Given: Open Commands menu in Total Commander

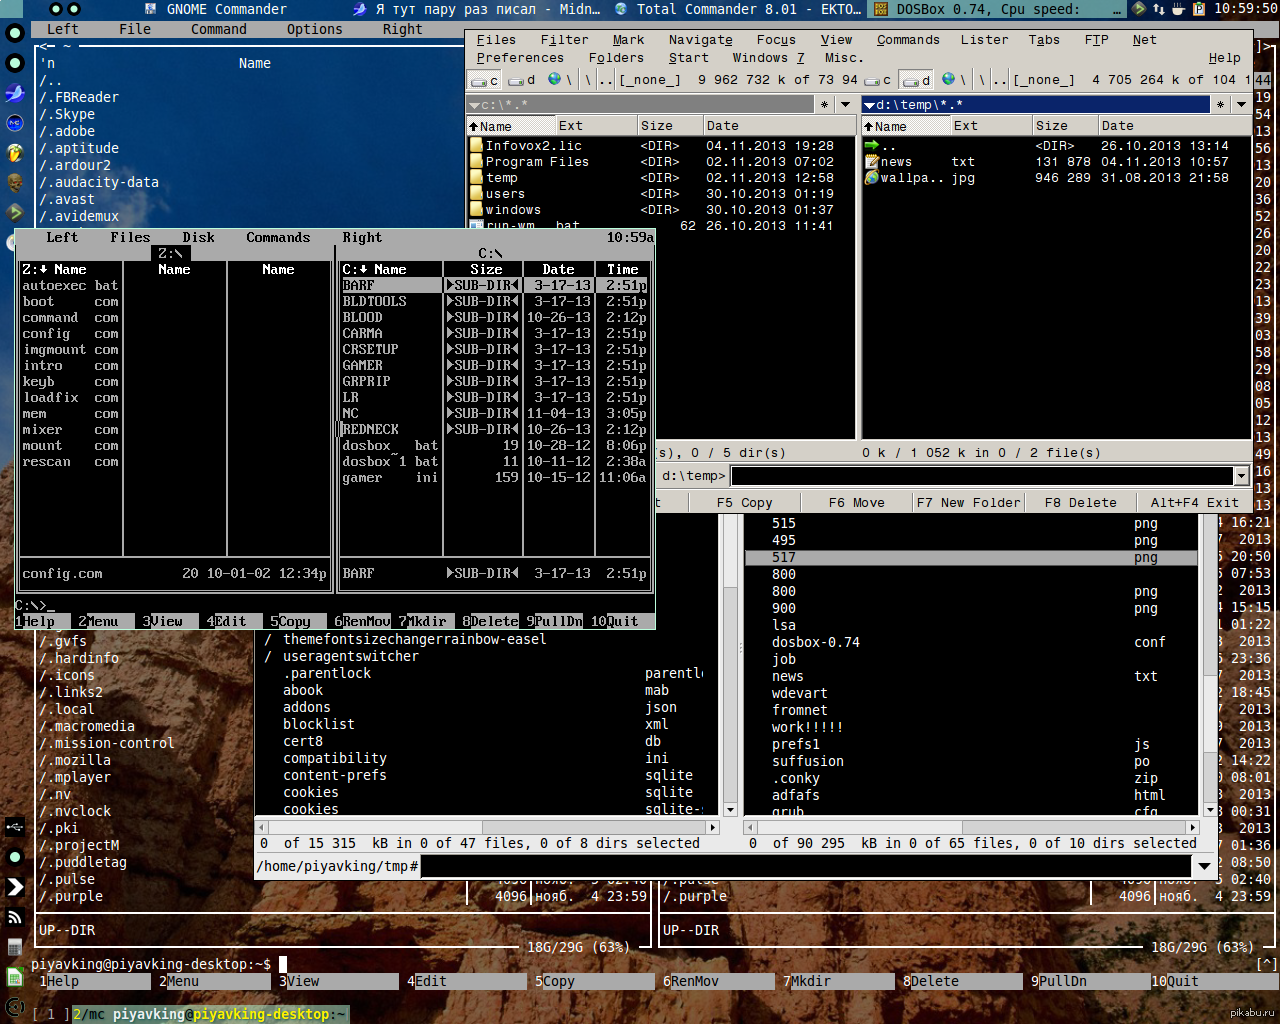Looking at the screenshot, I should (x=908, y=40).
